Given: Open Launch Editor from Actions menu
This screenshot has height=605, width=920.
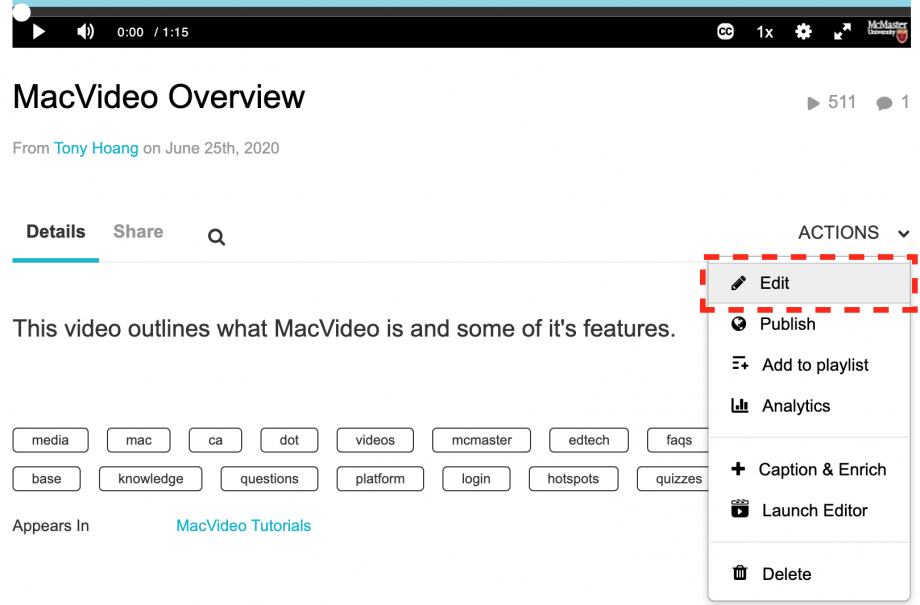Looking at the screenshot, I should click(x=809, y=511).
